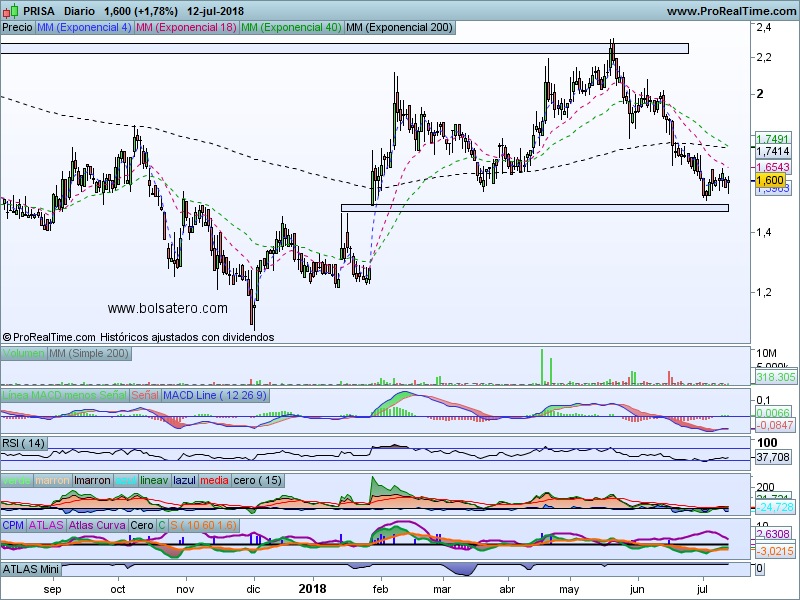Screen dimensions: 800x600
Task: Select the MM (Exponencial 4) label
Action: (x=83, y=28)
